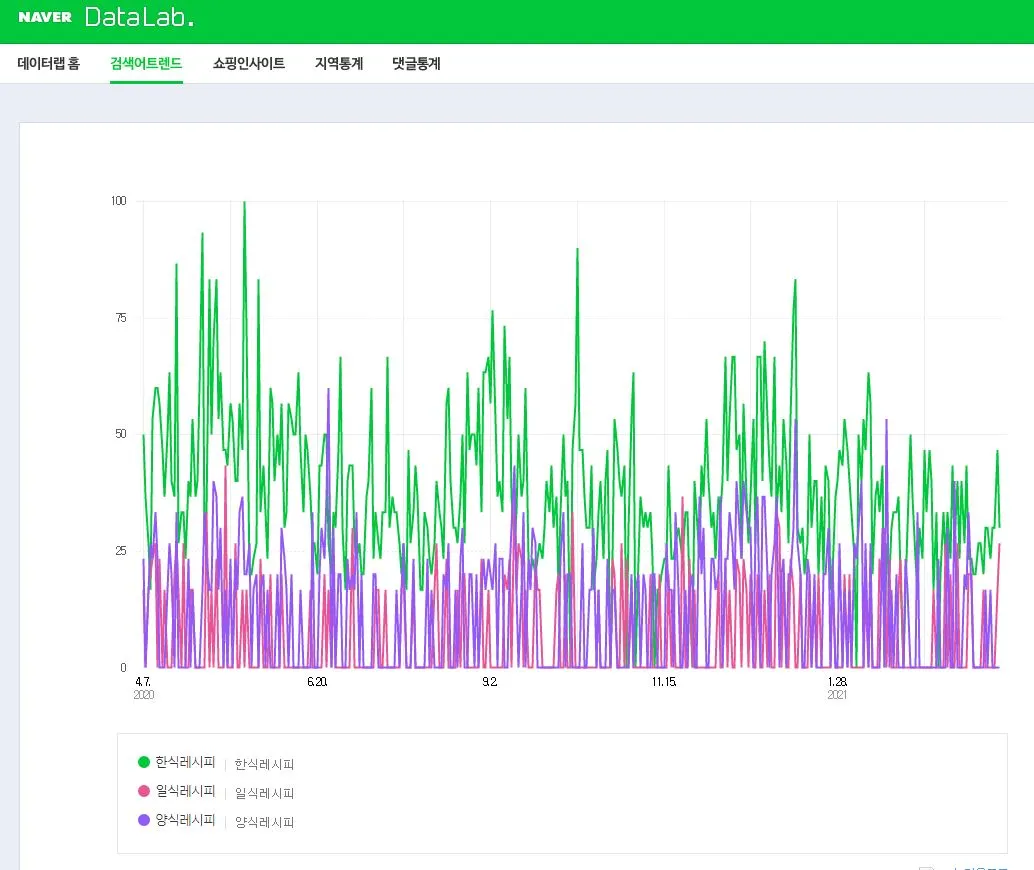Click the 9.2 date axis label
This screenshot has width=1034, height=870.
(x=489, y=682)
